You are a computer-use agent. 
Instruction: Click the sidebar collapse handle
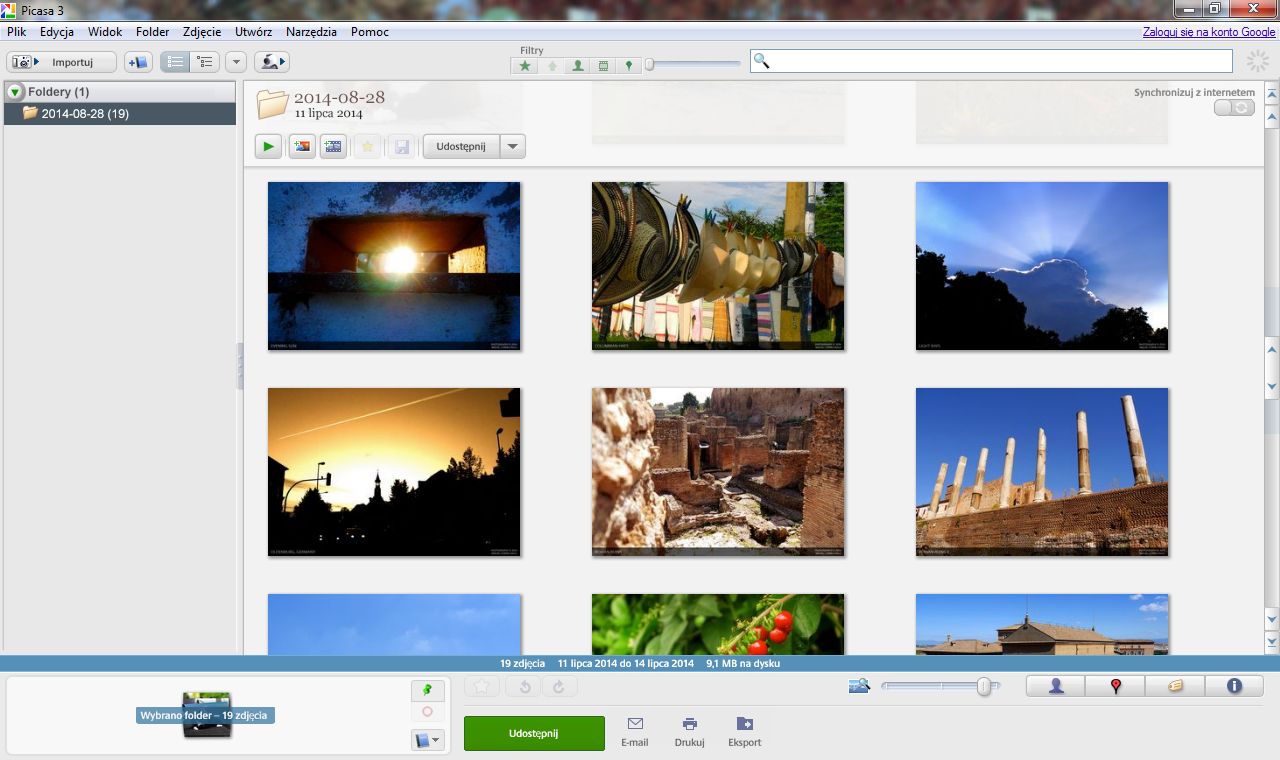coord(240,366)
